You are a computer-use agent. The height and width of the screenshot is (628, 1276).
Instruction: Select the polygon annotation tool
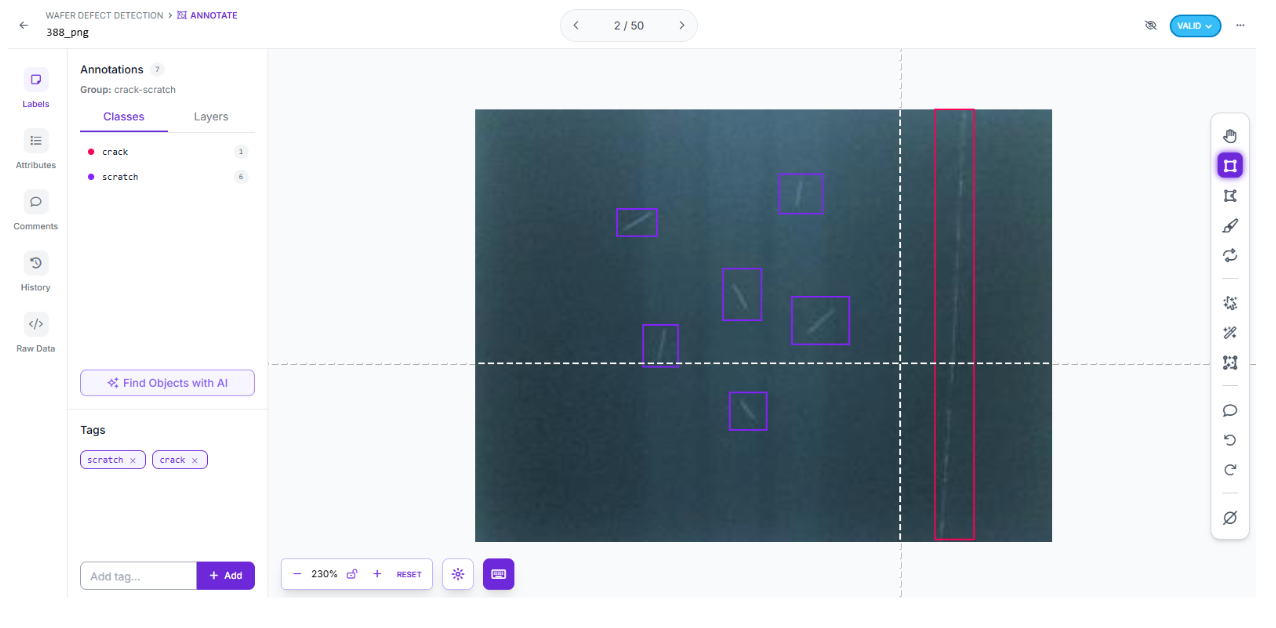pos(1230,196)
